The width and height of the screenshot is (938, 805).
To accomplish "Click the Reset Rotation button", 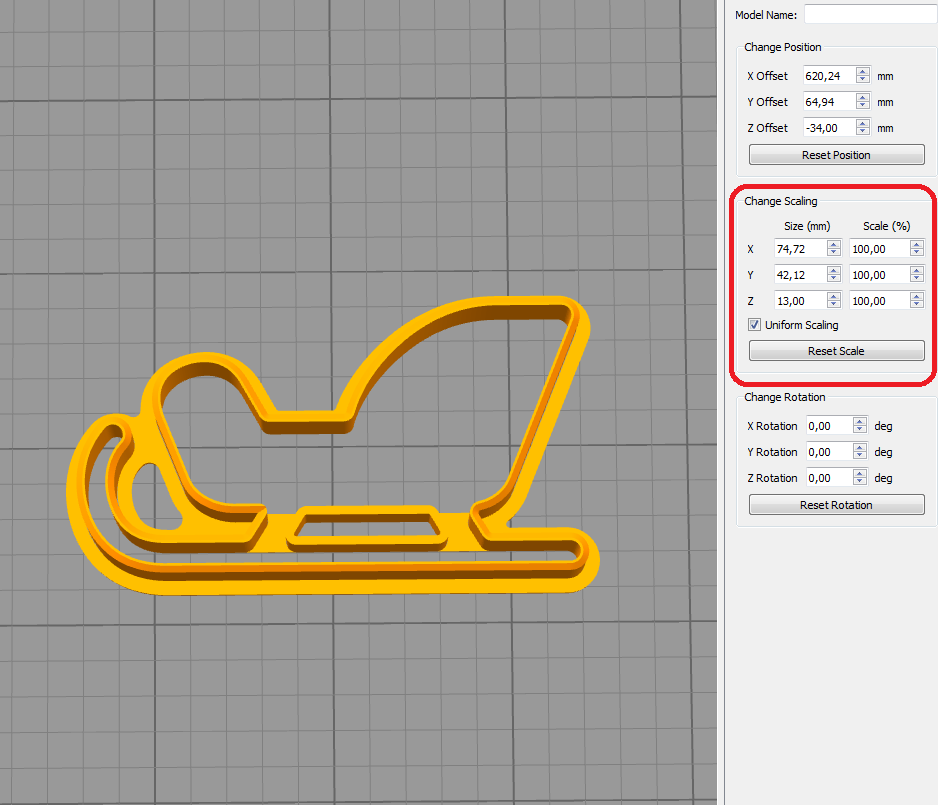I will [836, 504].
